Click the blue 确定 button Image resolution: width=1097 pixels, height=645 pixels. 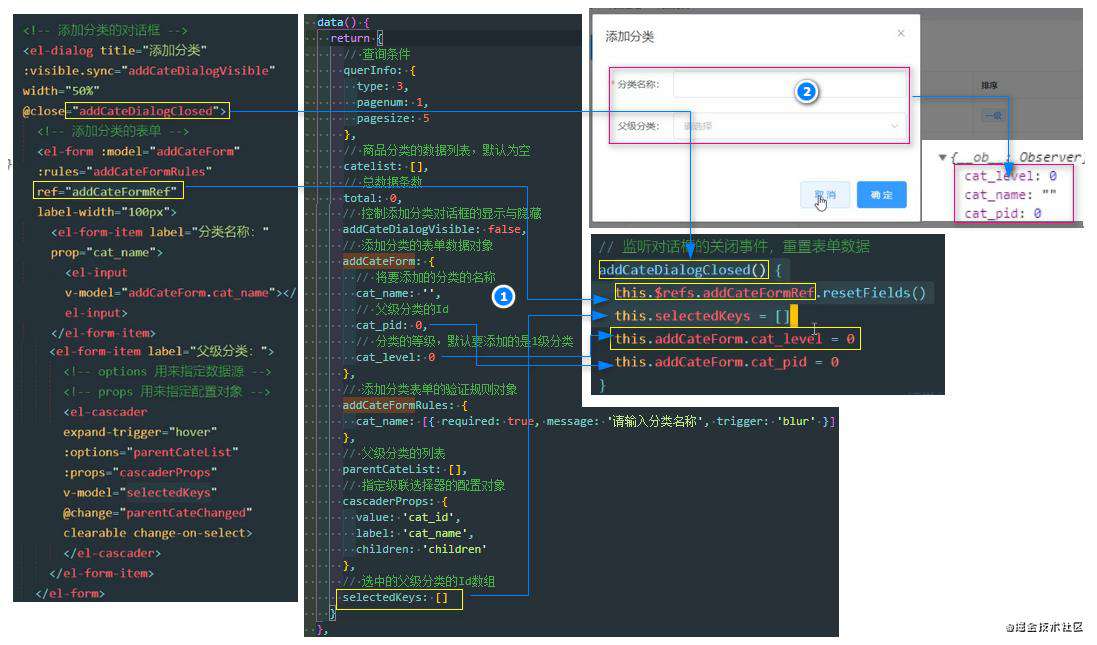882,194
